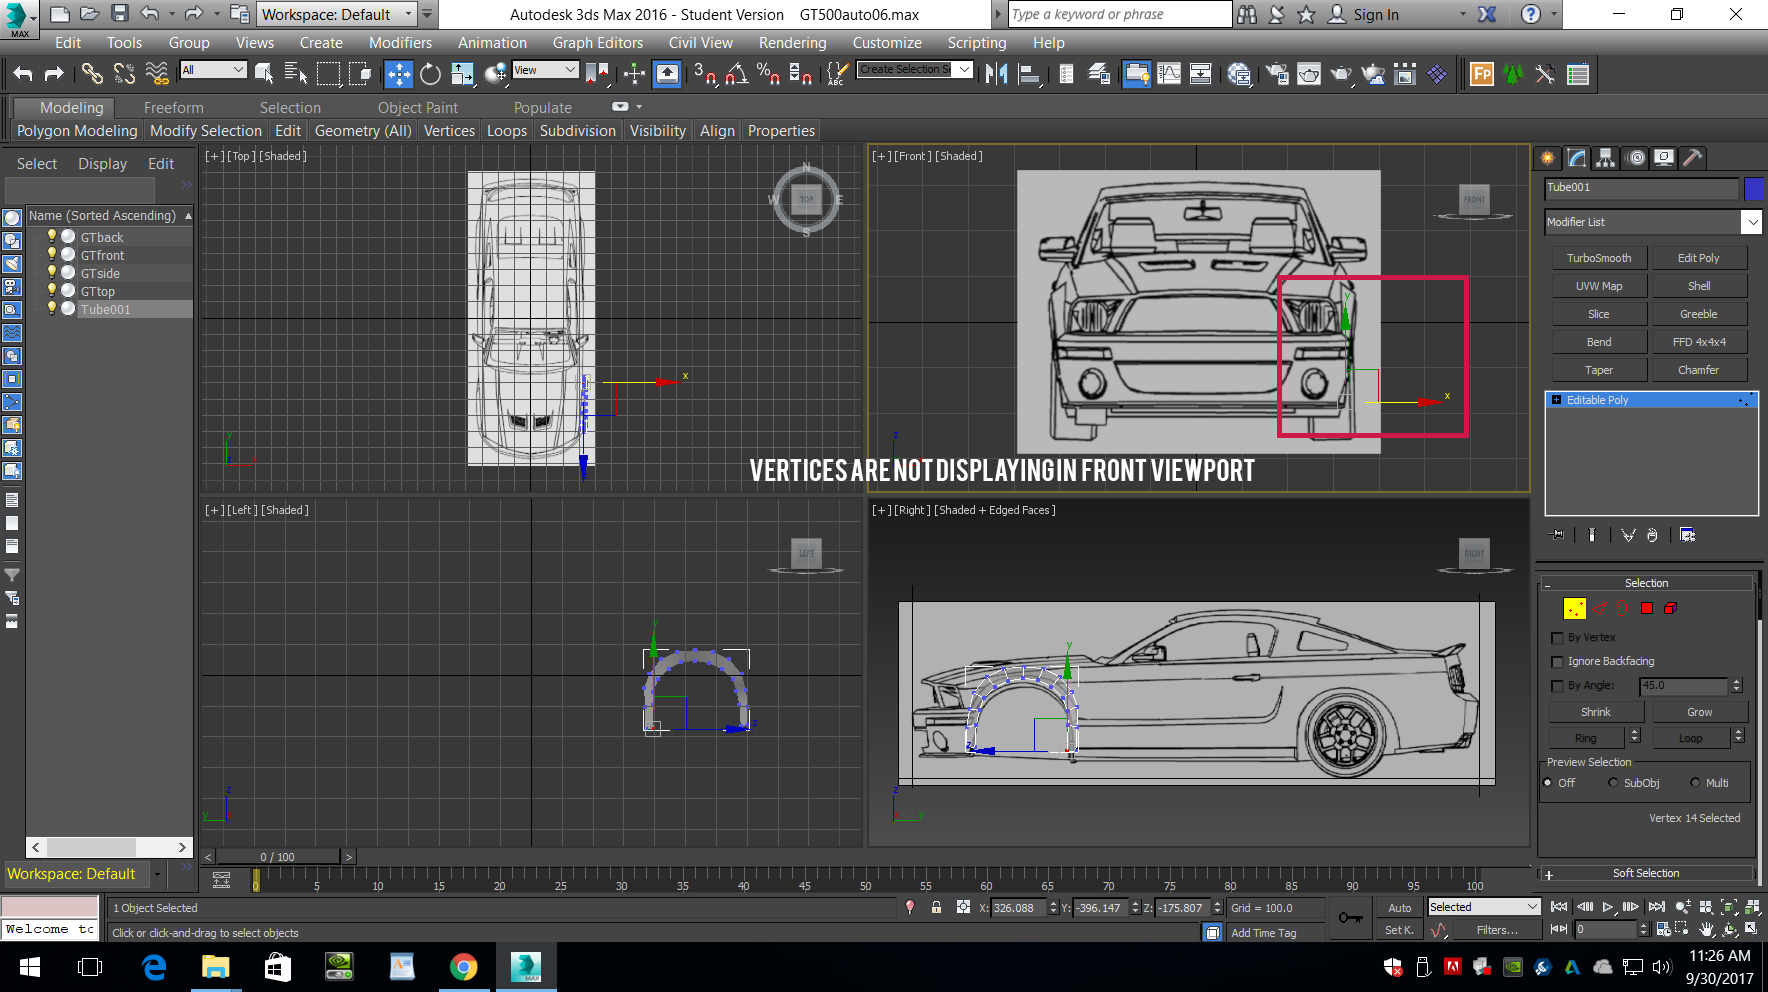Open the Utilities hammer panel tab

tap(1692, 158)
